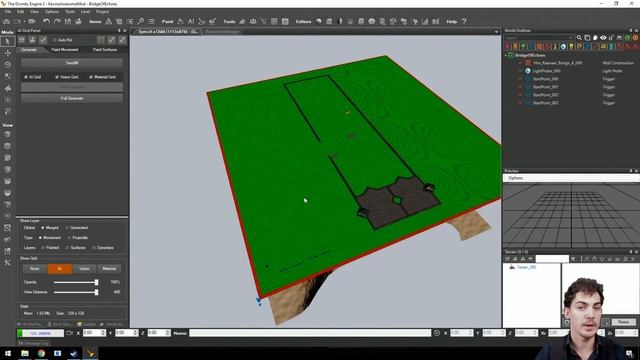Viewport: 640px width, 360px height.
Task: Click the question mark help icon
Action: coord(464,21)
